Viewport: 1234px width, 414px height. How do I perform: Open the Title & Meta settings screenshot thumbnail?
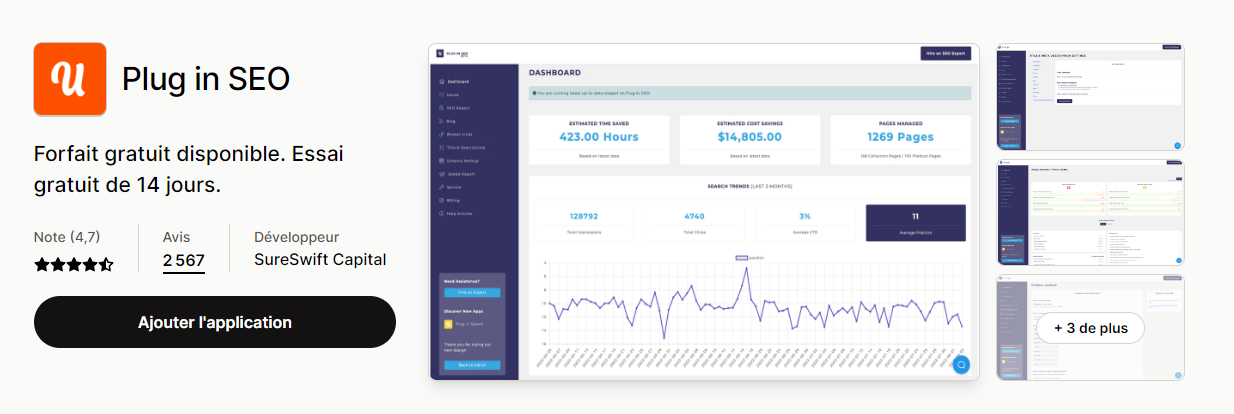coord(1090,97)
